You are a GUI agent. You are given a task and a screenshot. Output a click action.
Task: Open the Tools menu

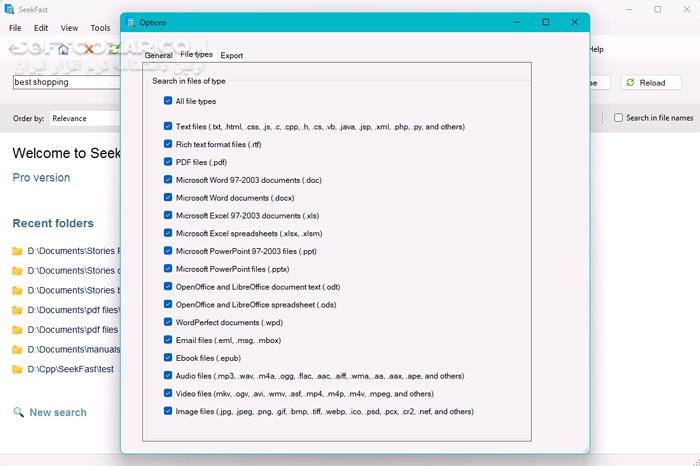100,28
